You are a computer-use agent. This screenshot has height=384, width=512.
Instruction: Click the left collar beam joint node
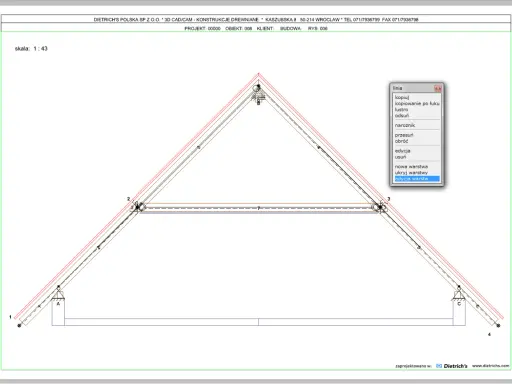(138, 207)
